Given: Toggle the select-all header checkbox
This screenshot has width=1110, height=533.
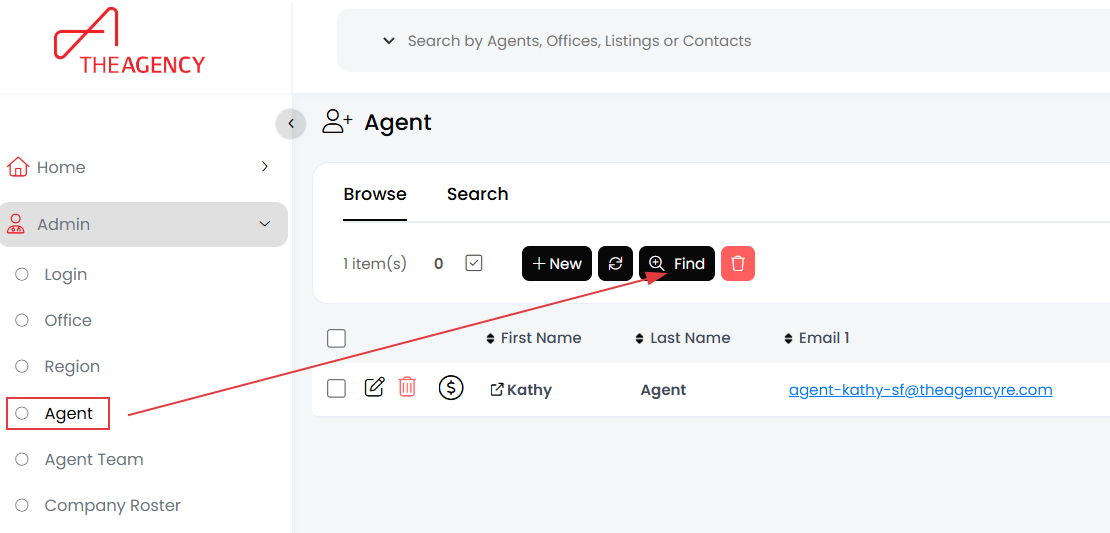Looking at the screenshot, I should click(x=336, y=338).
